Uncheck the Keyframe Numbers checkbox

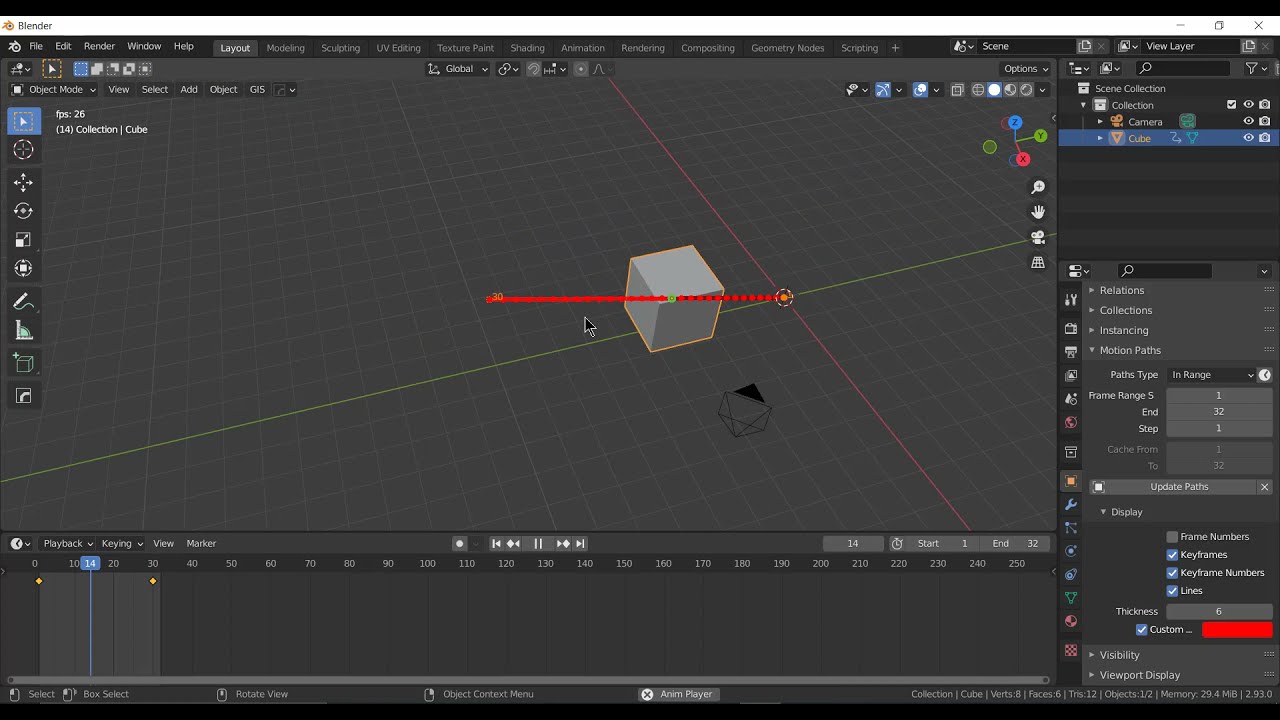[x=1172, y=573]
